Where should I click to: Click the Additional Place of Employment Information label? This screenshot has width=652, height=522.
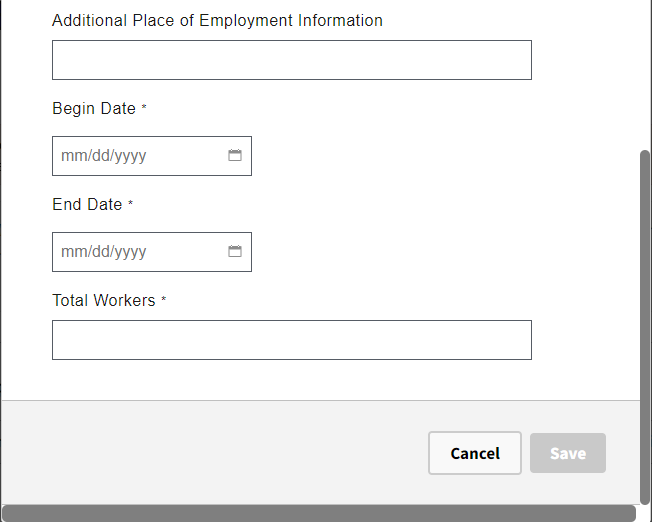click(217, 20)
